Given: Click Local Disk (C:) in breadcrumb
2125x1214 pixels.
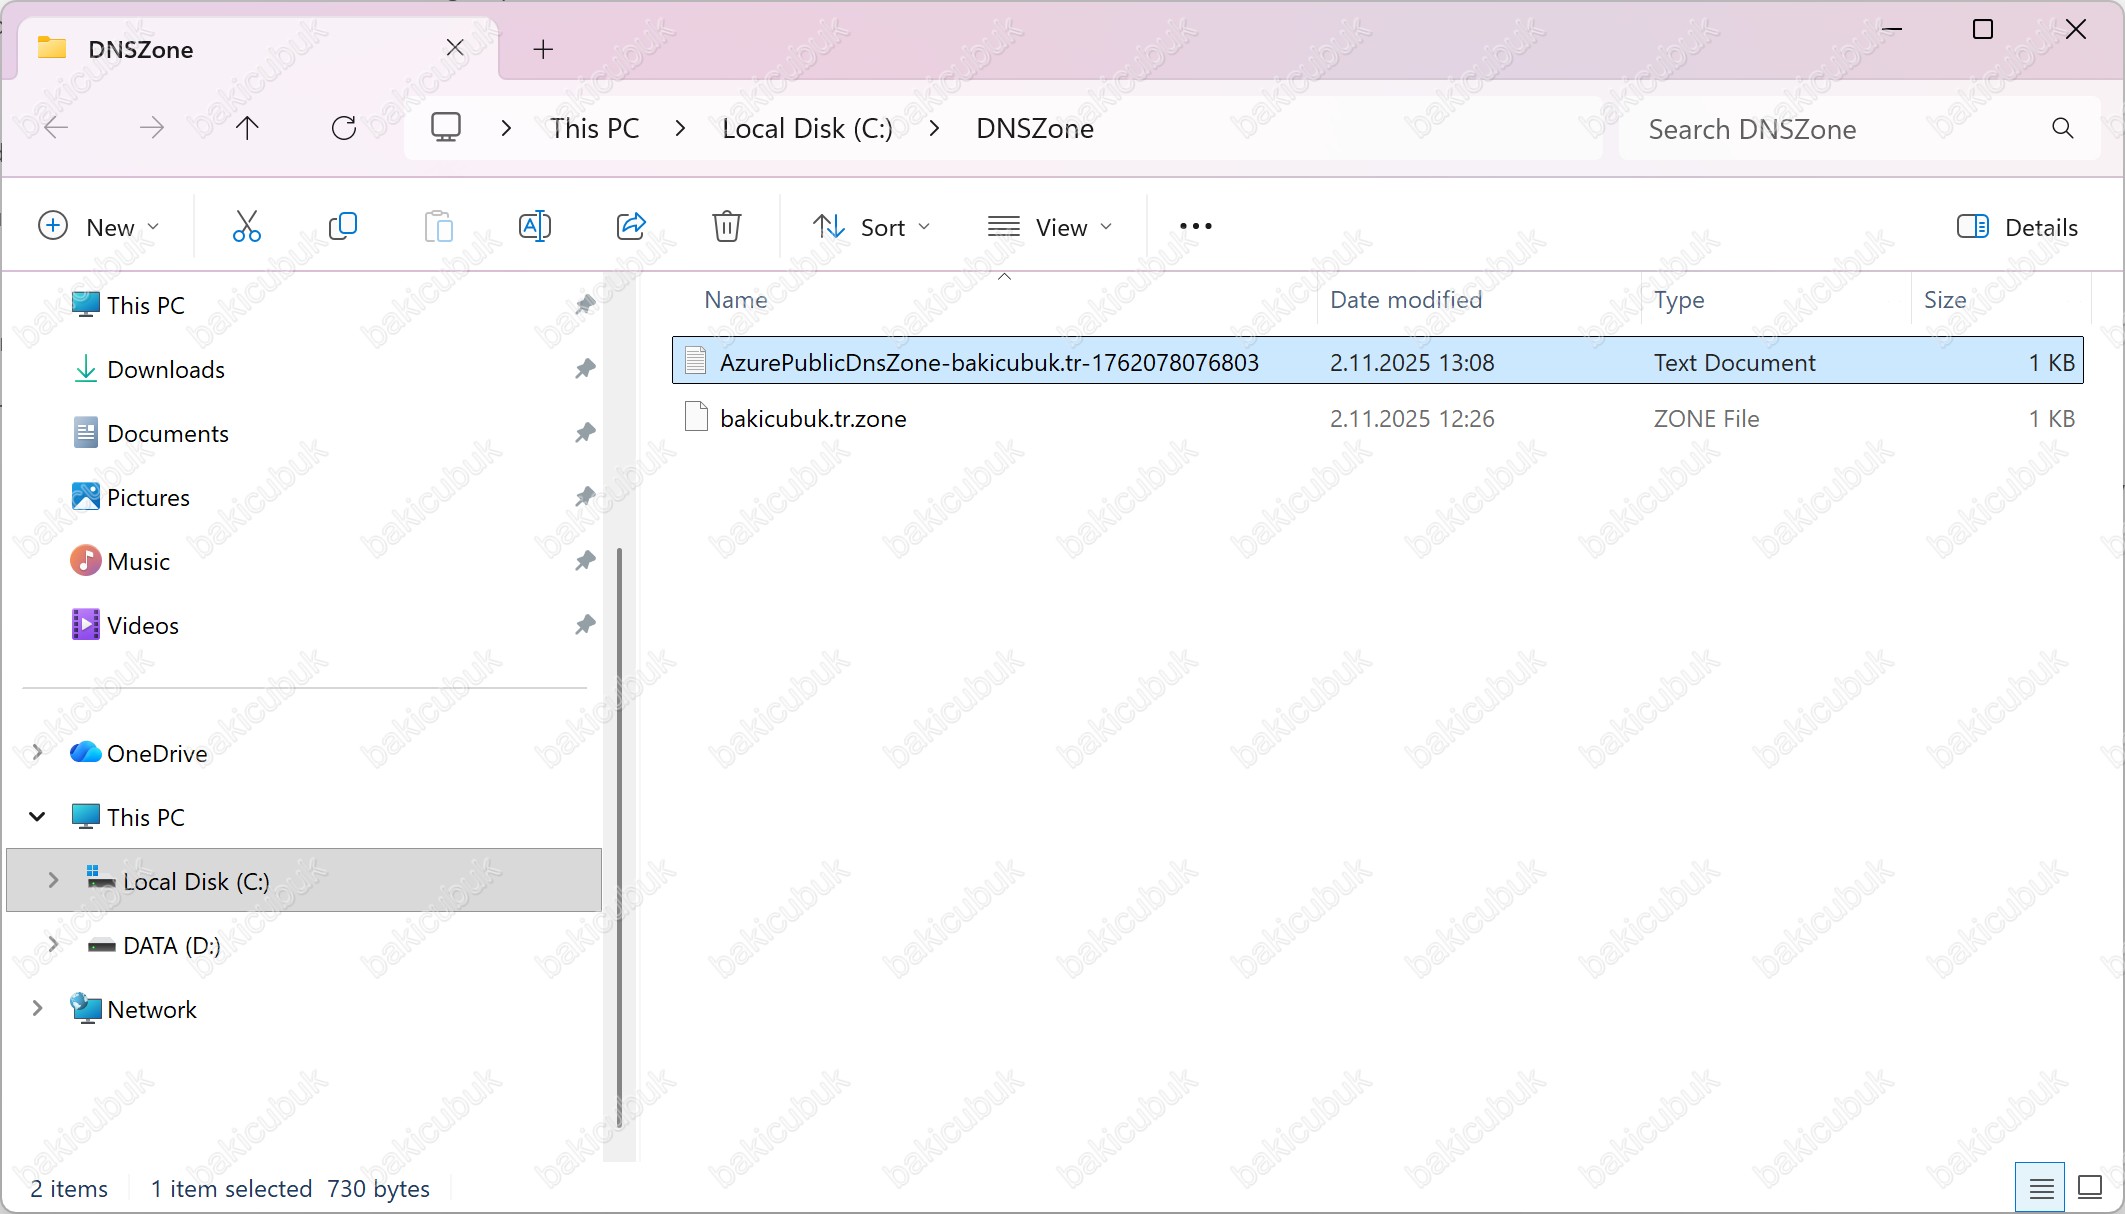Looking at the screenshot, I should (807, 128).
